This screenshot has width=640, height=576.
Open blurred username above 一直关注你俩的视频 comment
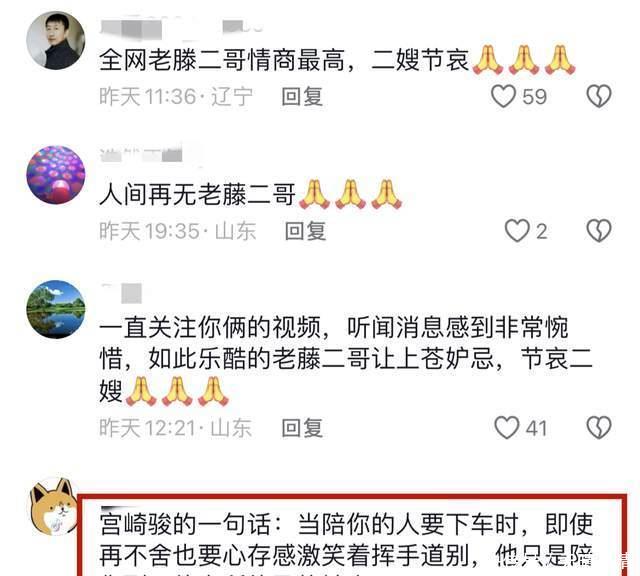coord(122,292)
